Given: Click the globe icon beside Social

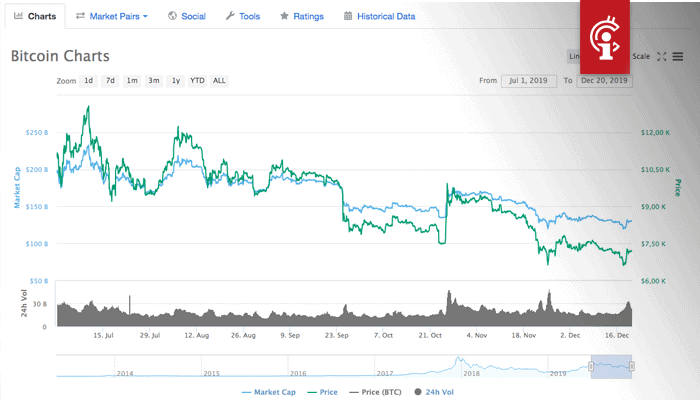Looking at the screenshot, I should point(172,16).
